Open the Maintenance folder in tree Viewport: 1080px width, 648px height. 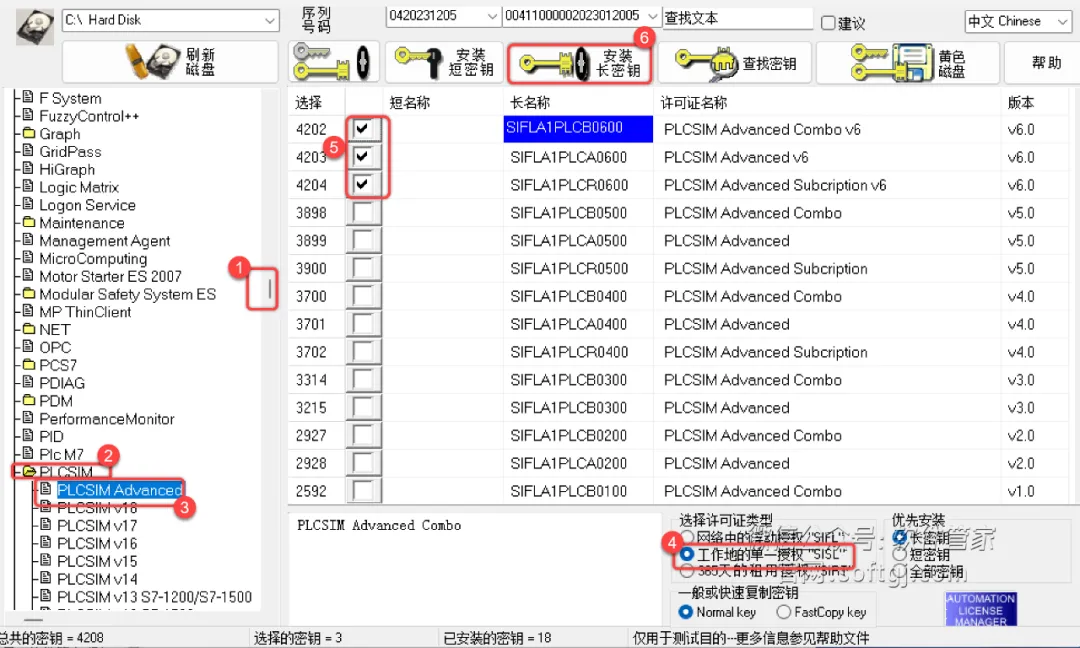81,223
